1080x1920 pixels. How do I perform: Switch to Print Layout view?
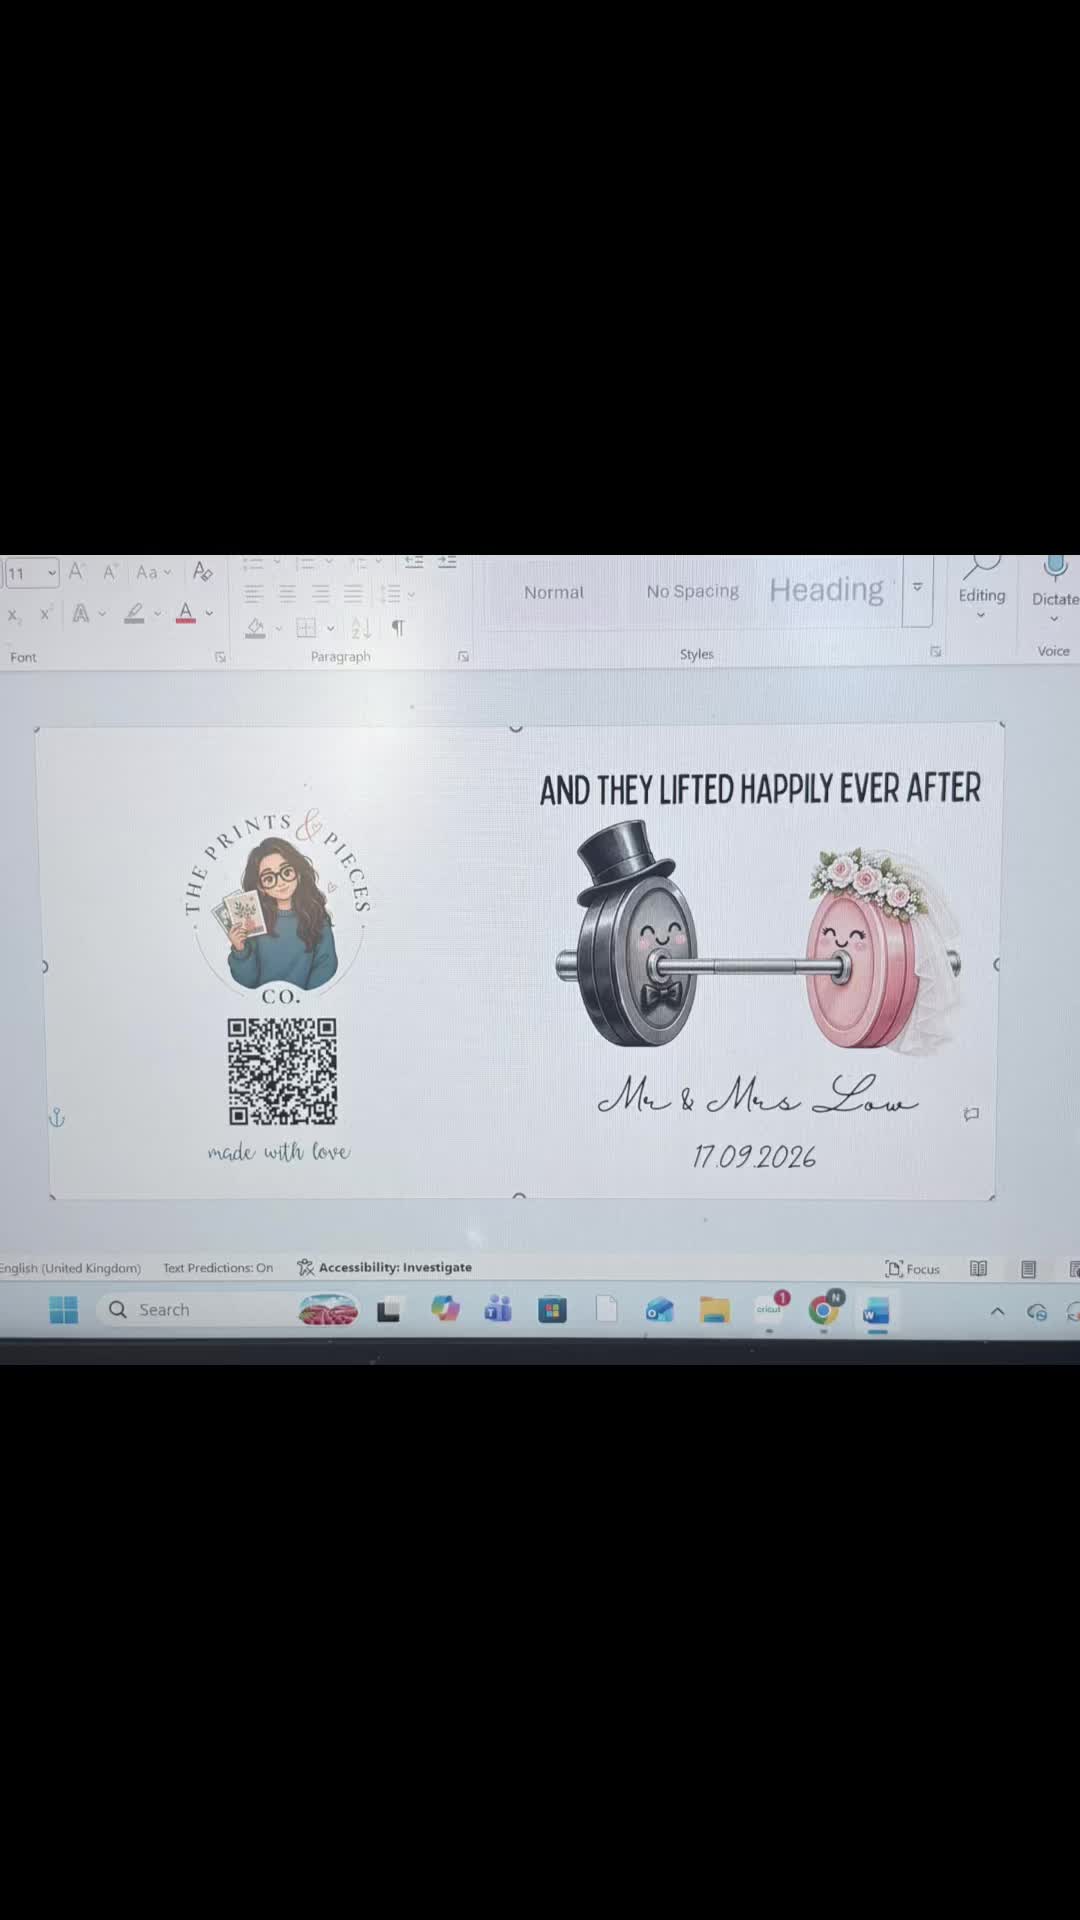tap(1028, 1269)
